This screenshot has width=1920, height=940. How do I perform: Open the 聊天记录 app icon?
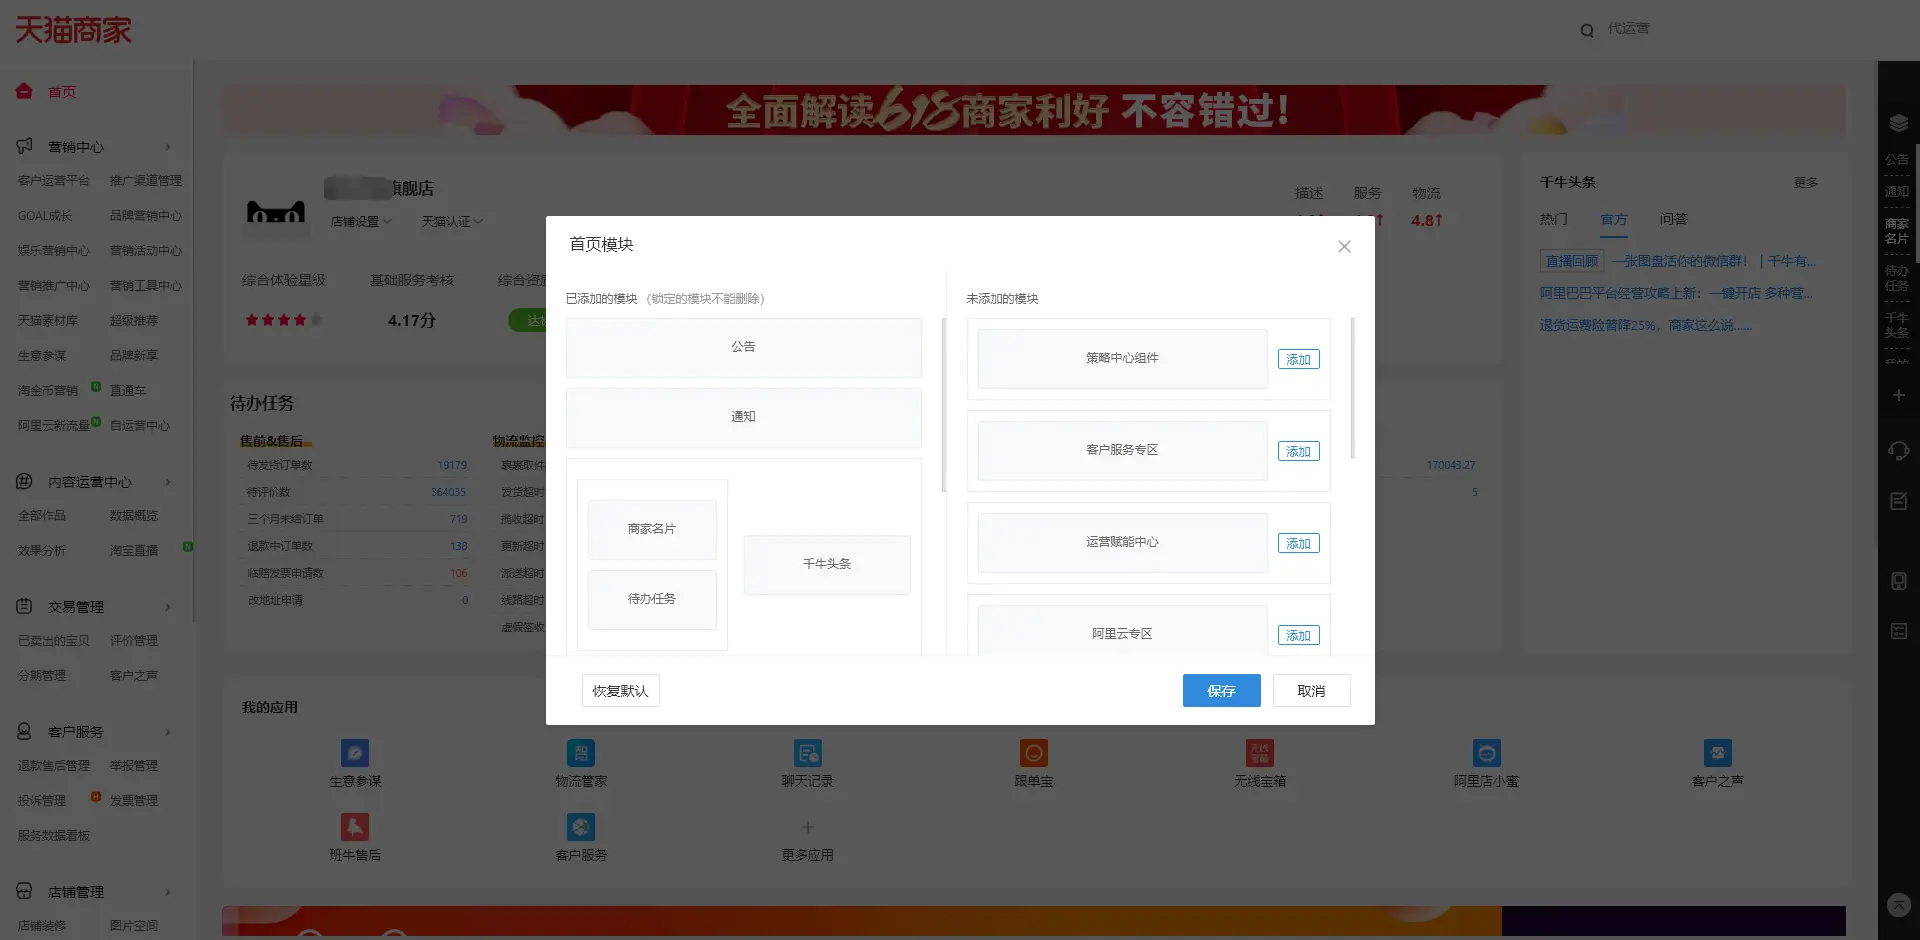[x=807, y=753]
